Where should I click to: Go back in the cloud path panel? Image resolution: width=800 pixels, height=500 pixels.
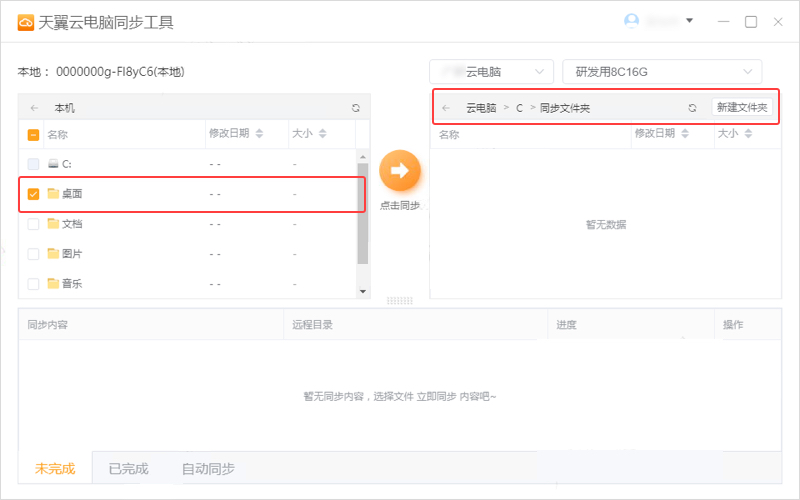[x=446, y=108]
